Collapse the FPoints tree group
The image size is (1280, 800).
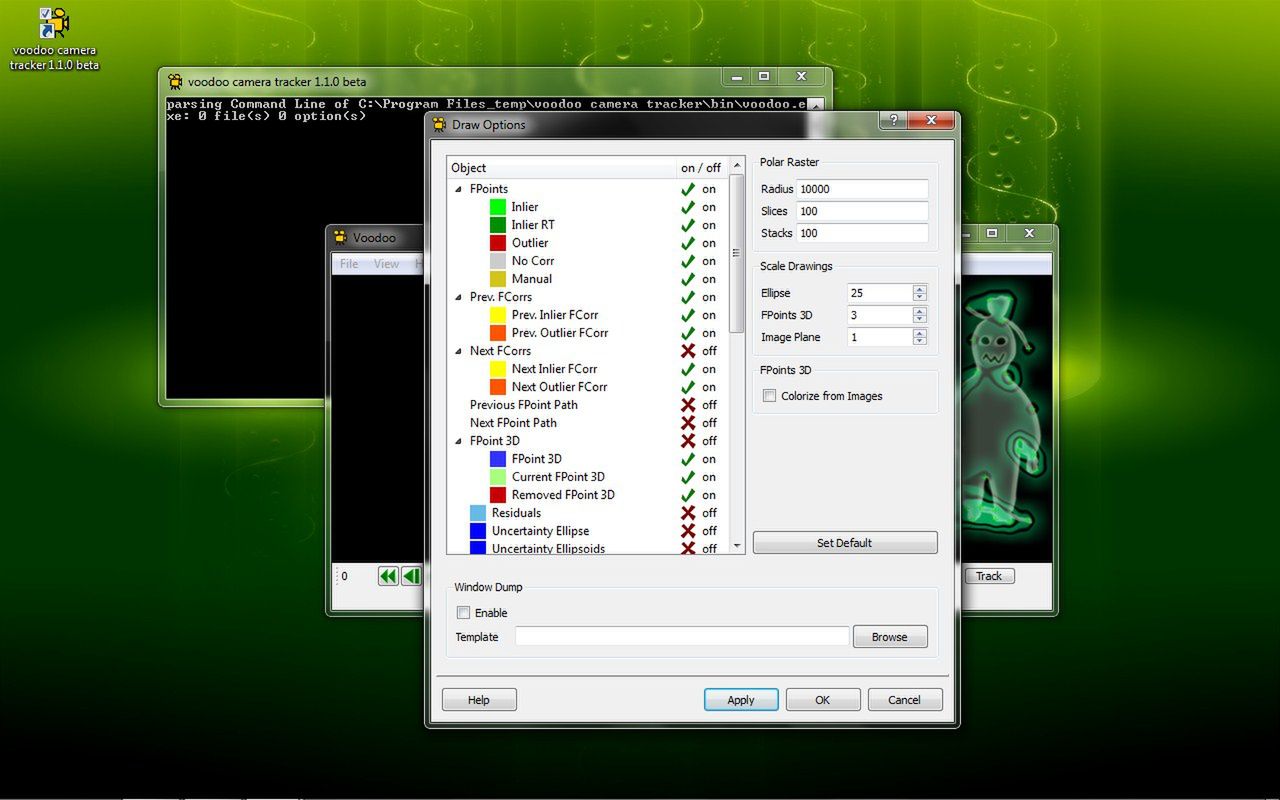tap(459, 189)
